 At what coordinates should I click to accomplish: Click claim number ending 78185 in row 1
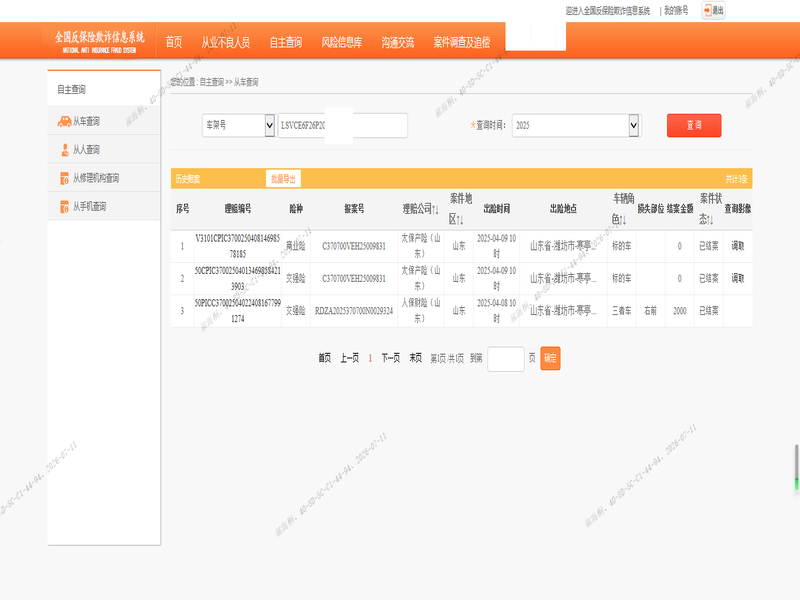(238, 246)
